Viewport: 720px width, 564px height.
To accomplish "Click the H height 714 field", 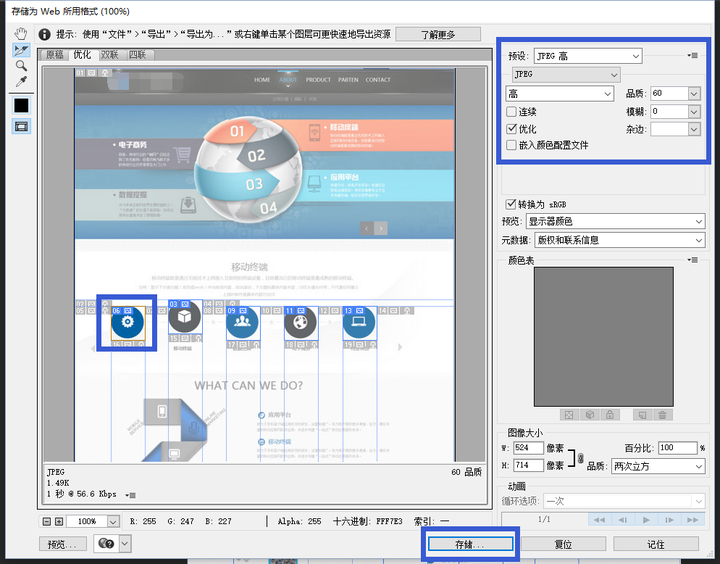I will tap(528, 465).
